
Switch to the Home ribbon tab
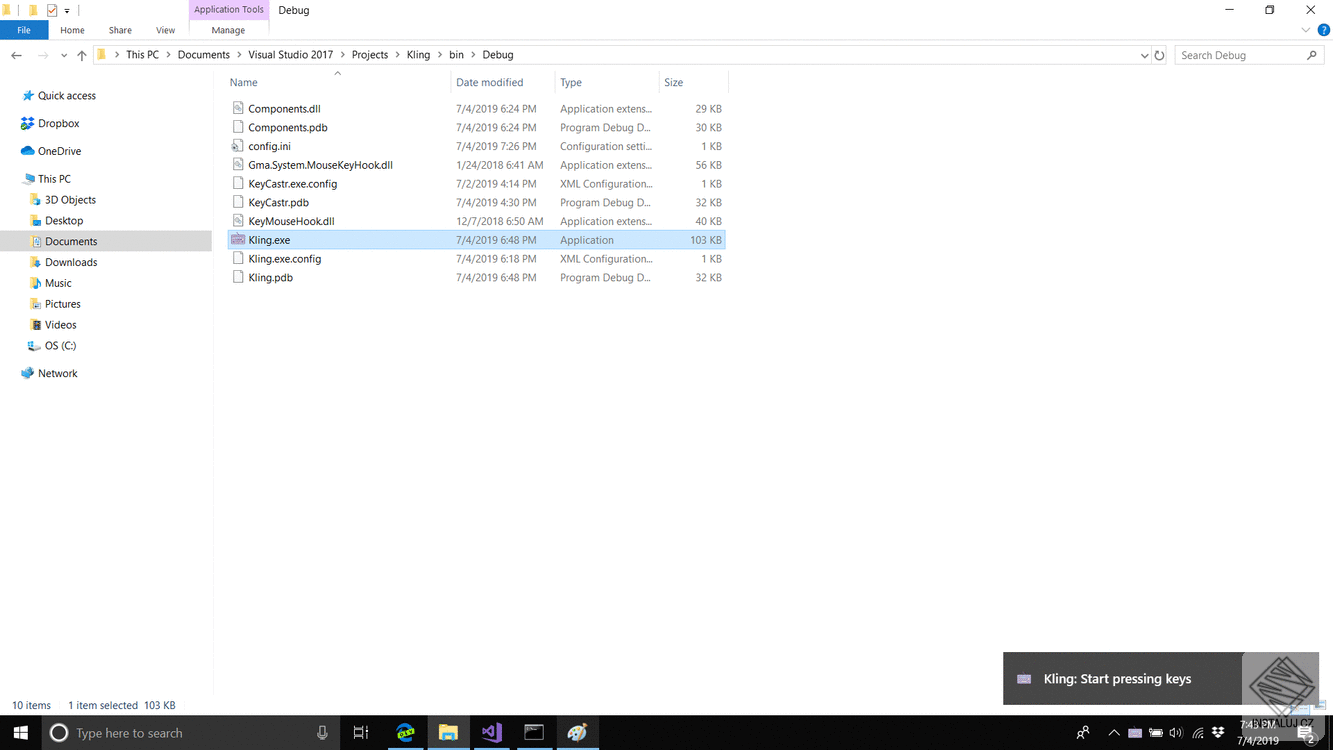72,30
